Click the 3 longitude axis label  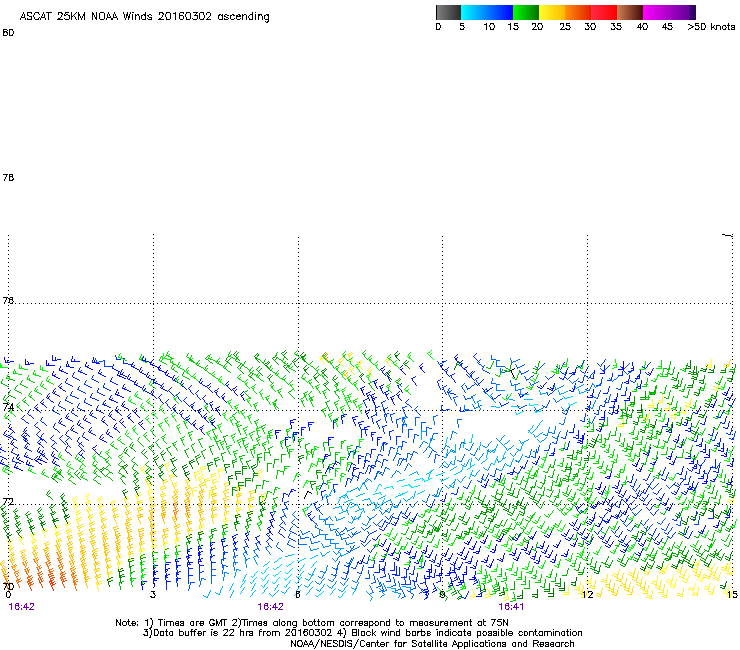[x=153, y=595]
